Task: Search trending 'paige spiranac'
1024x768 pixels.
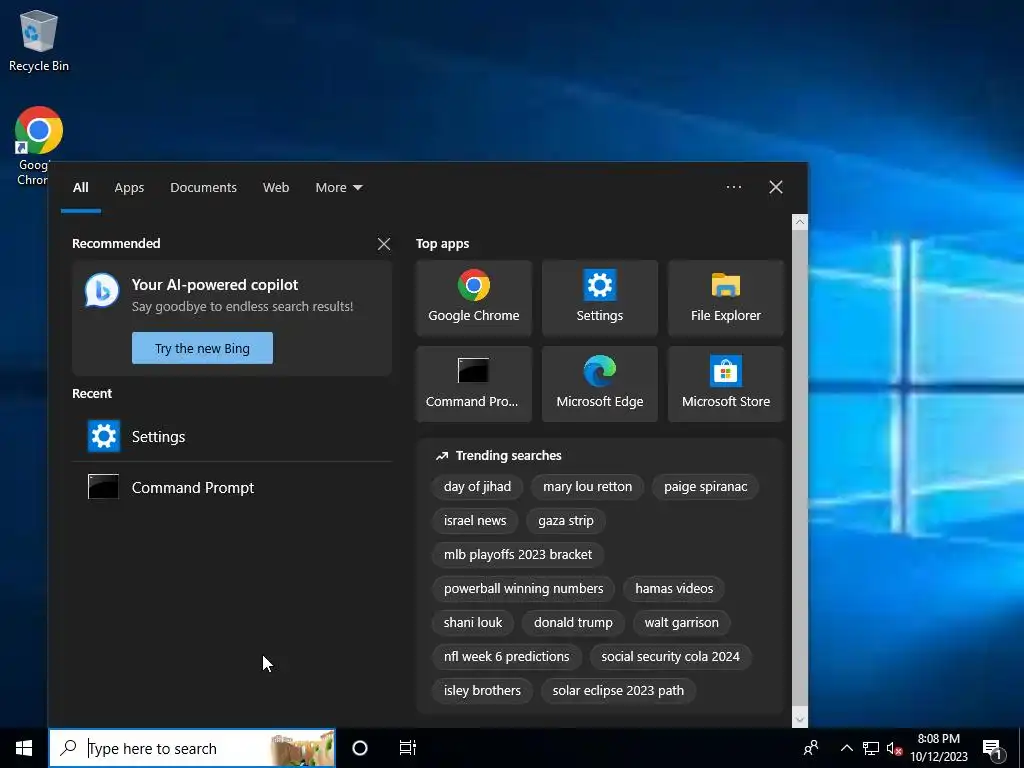Action: tap(705, 487)
